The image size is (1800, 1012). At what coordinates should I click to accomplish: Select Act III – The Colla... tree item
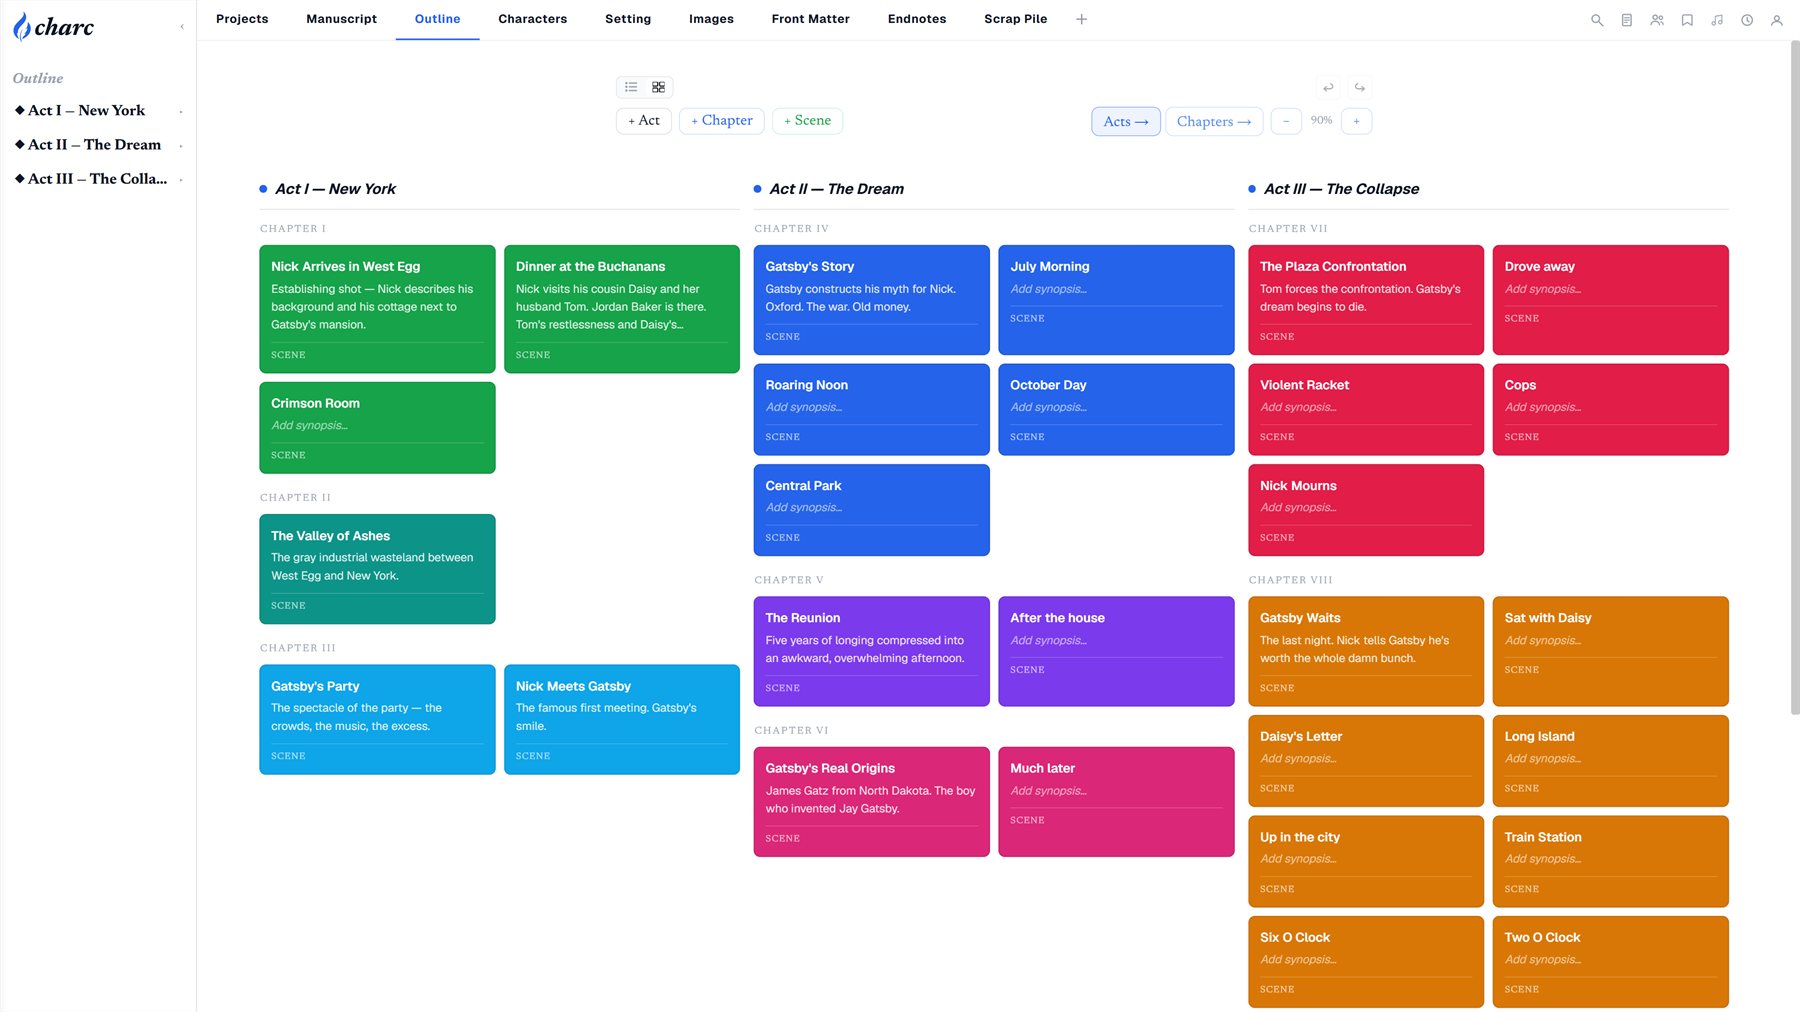[97, 179]
